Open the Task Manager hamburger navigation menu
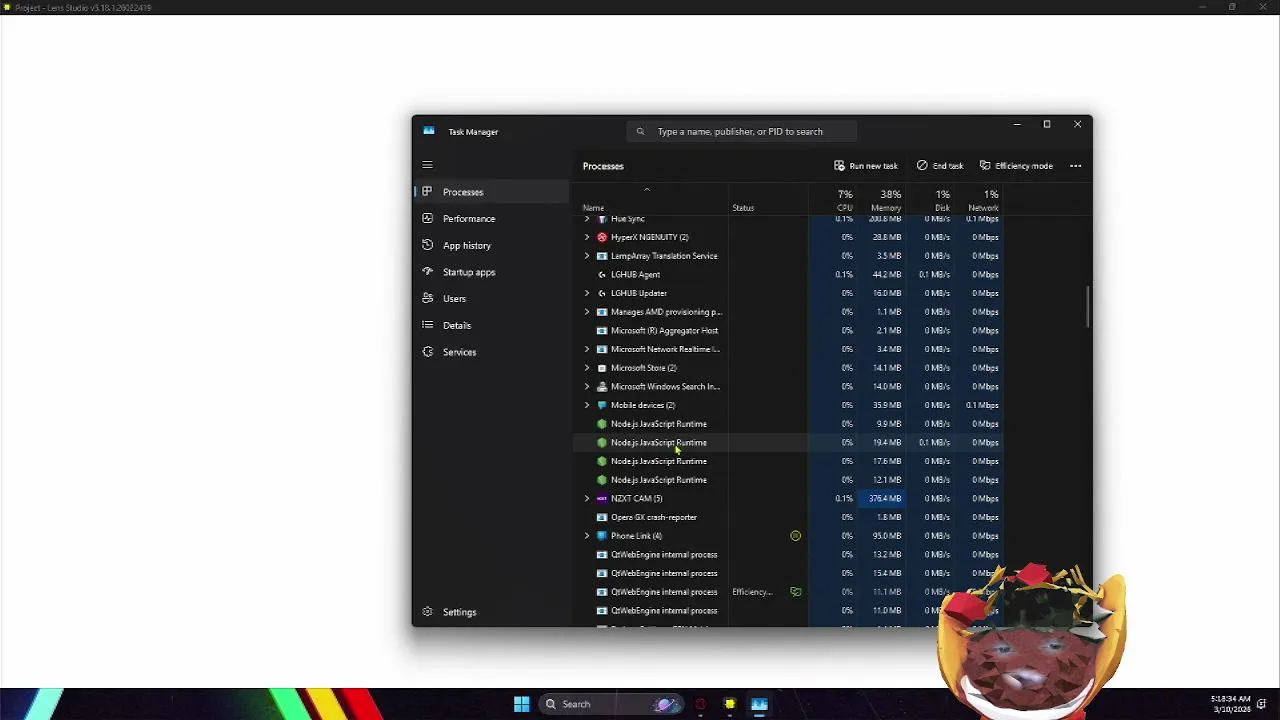The width and height of the screenshot is (1280, 720). click(427, 165)
